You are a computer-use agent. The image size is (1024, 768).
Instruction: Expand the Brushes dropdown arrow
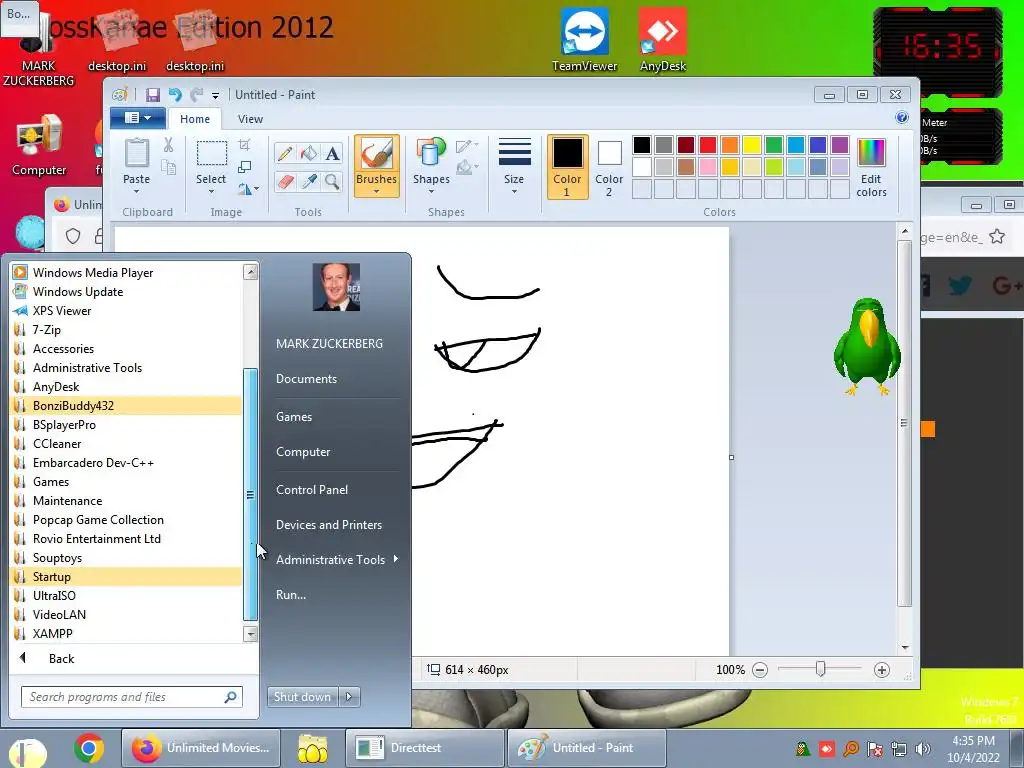coord(377,191)
